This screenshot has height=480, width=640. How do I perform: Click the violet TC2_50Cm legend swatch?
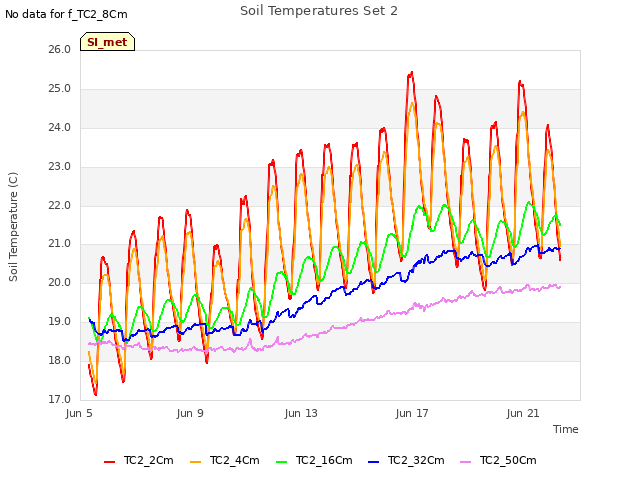(465, 462)
